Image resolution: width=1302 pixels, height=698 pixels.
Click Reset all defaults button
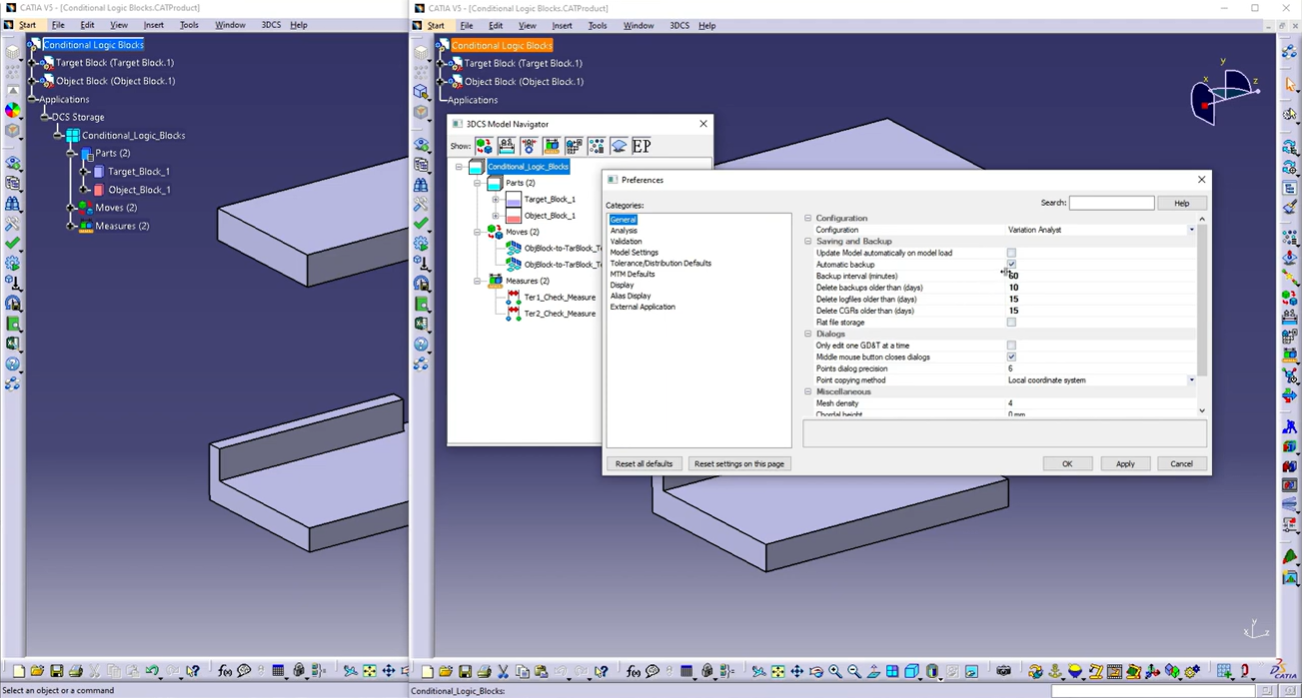coord(644,464)
